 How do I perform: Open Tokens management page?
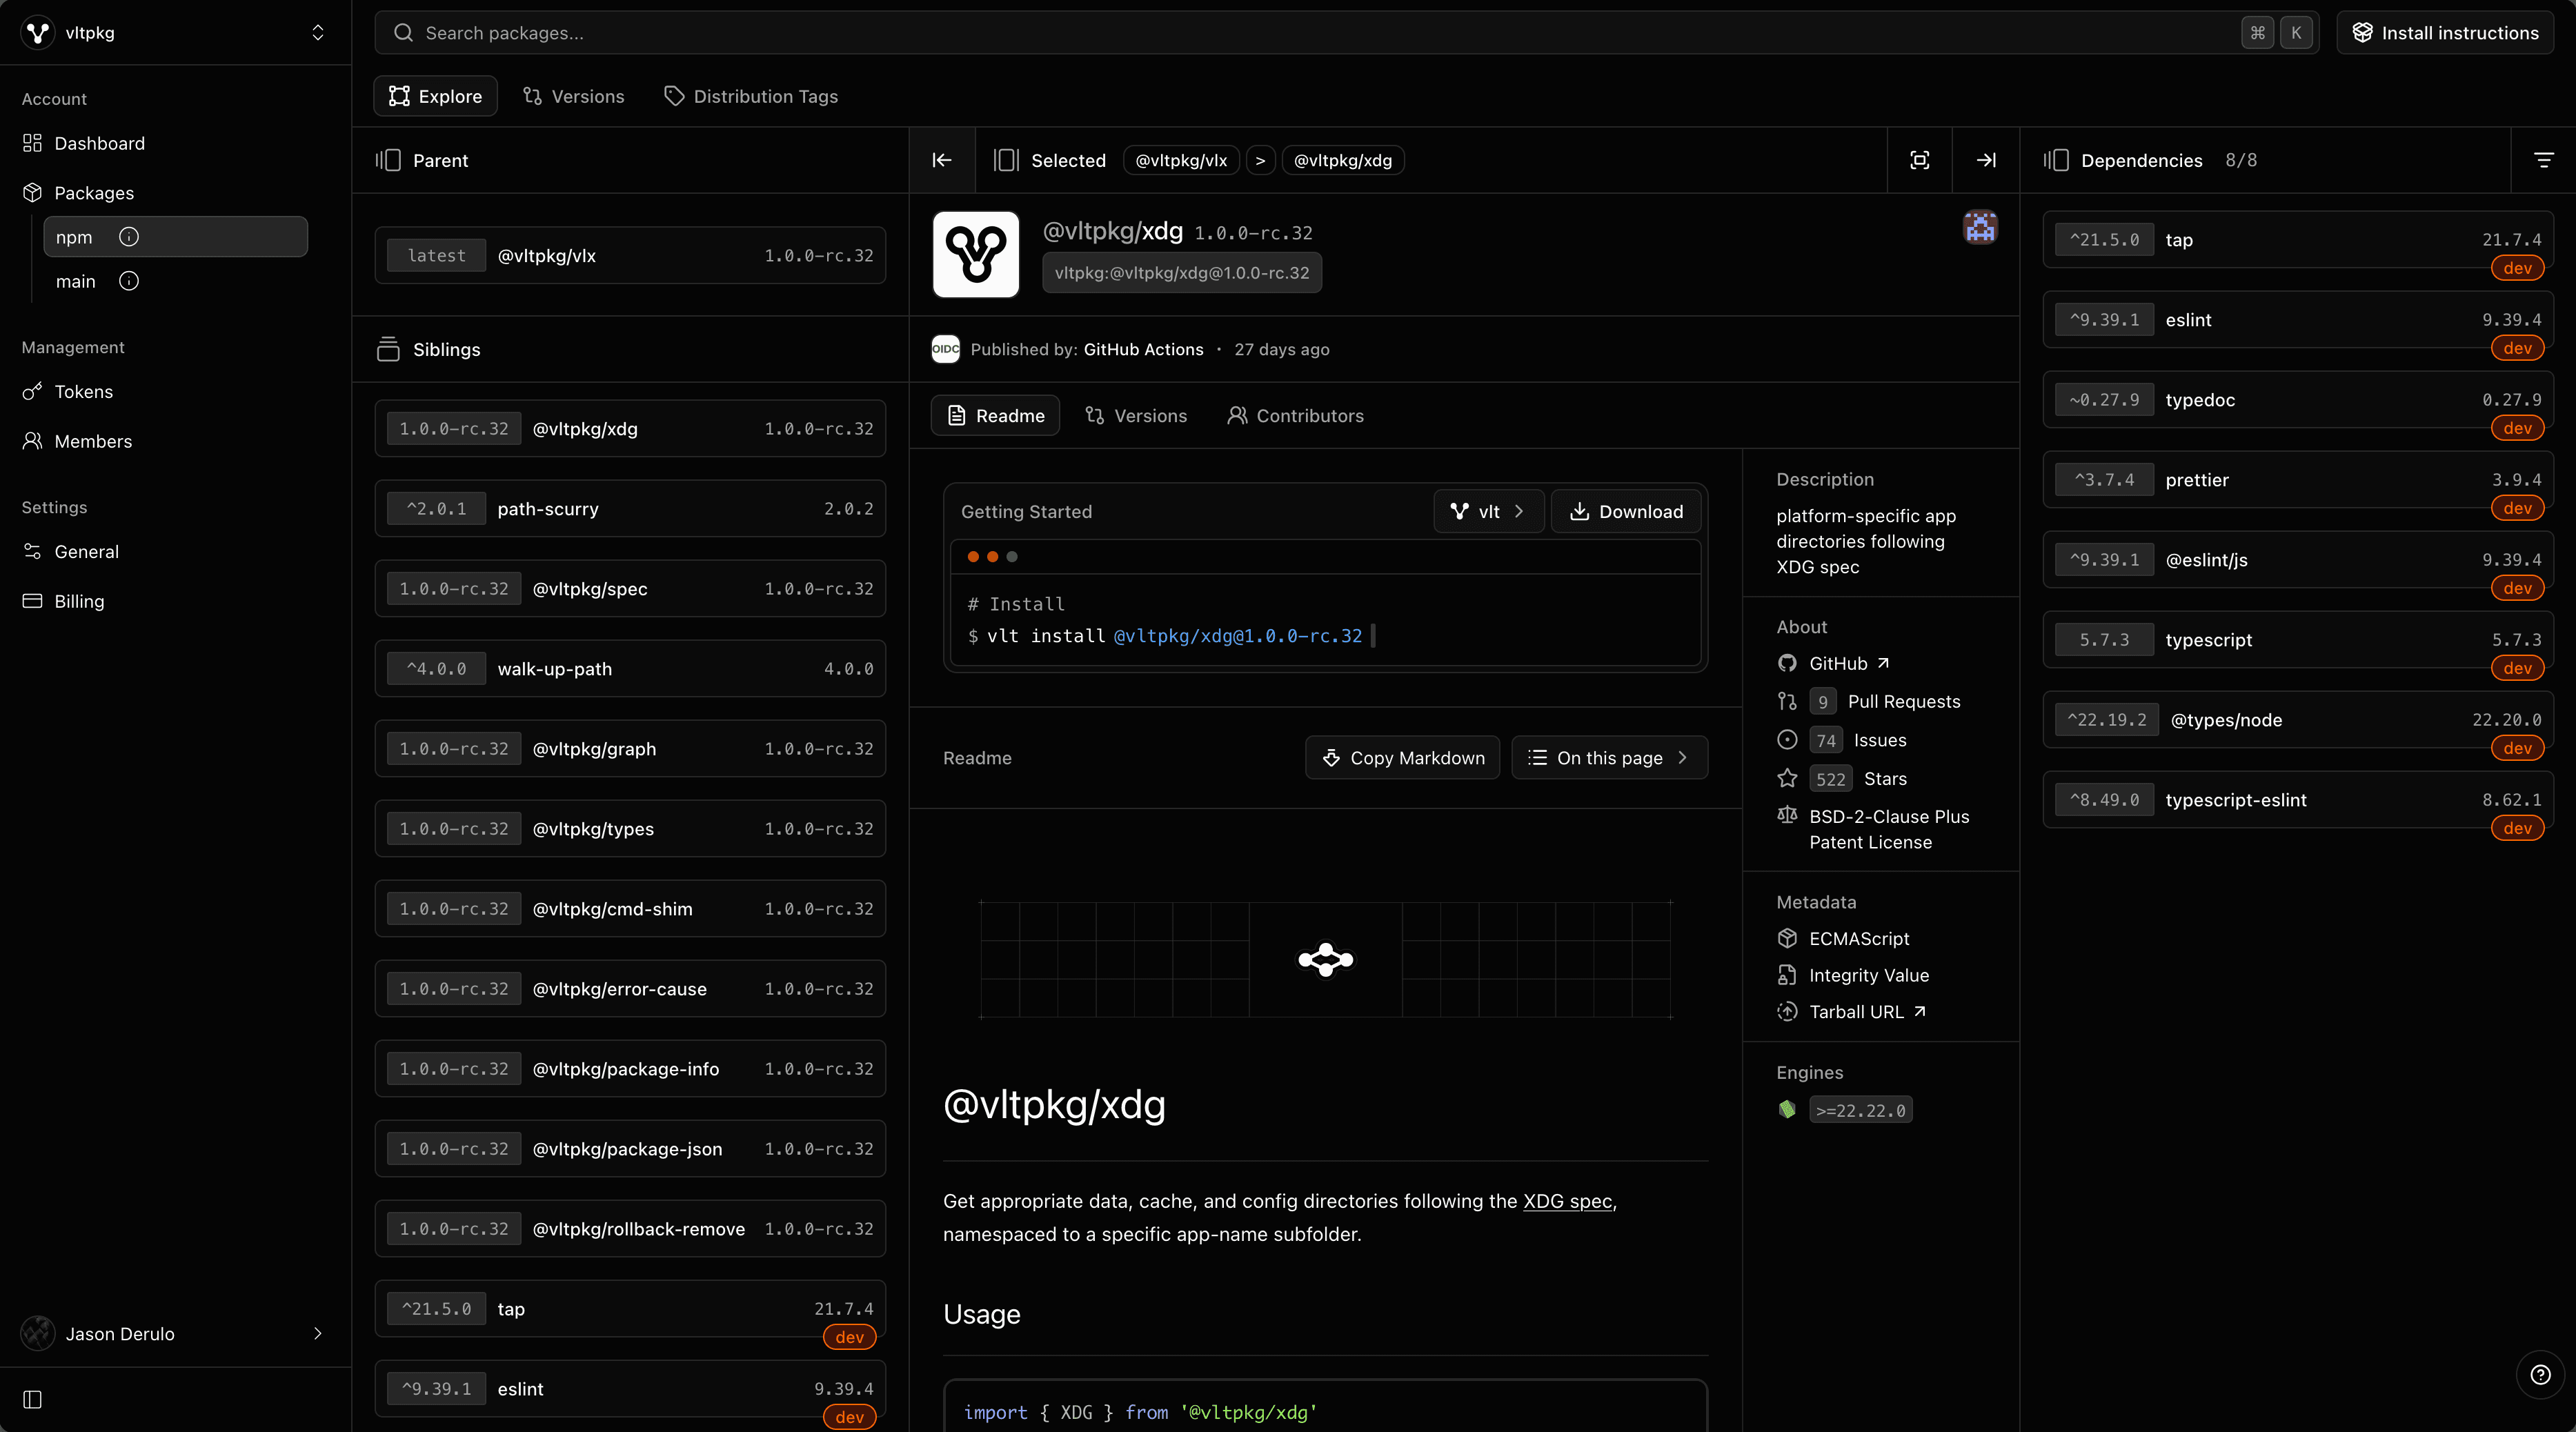tap(84, 392)
